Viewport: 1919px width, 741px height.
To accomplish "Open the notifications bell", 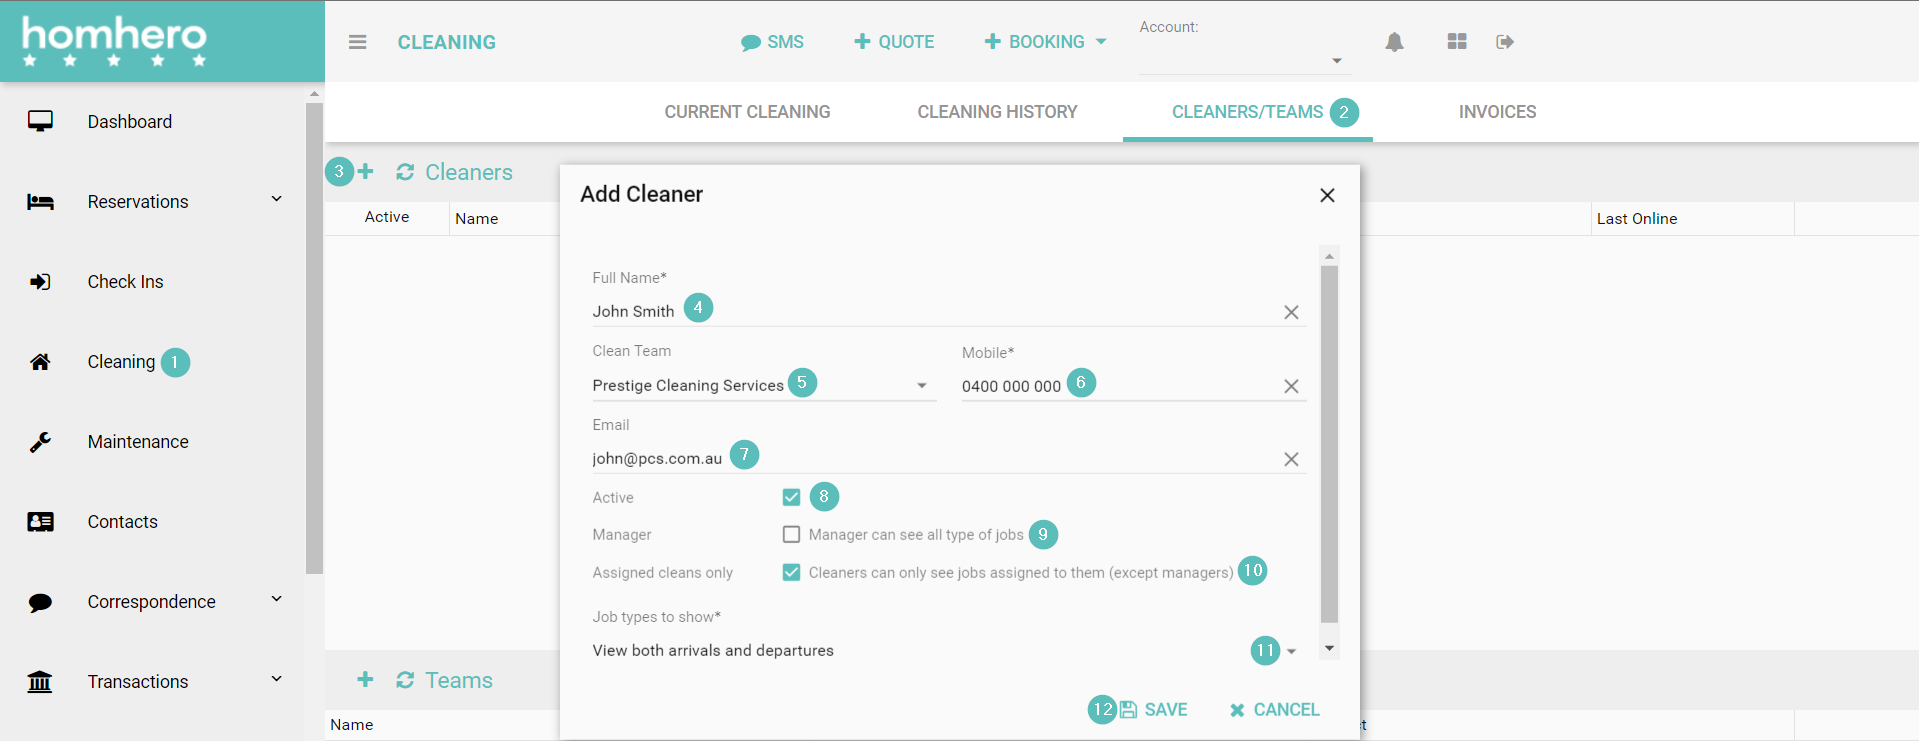I will tap(1394, 42).
